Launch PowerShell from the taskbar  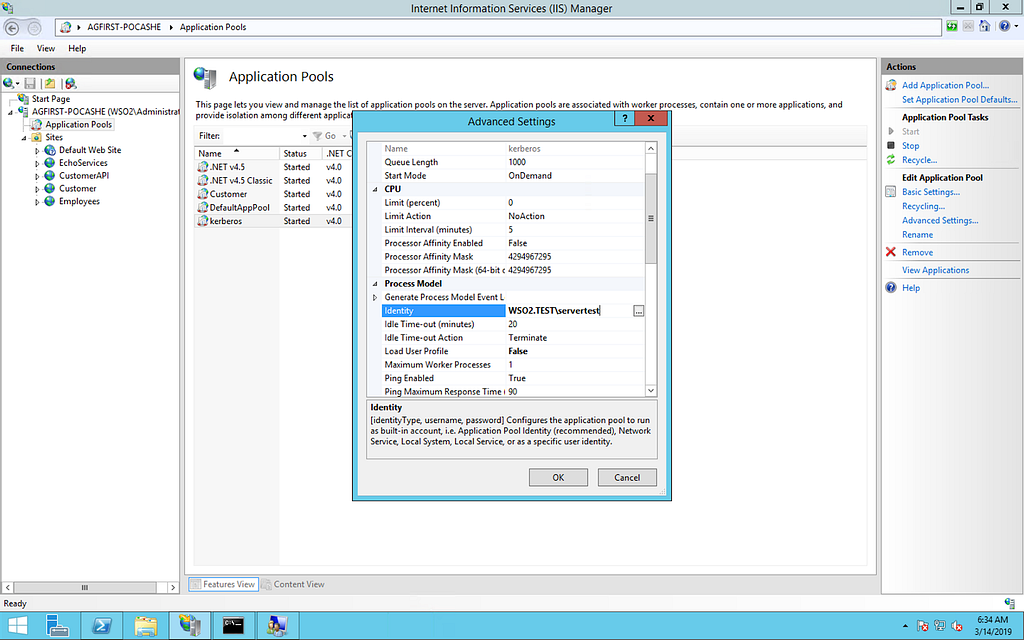pyautogui.click(x=101, y=626)
